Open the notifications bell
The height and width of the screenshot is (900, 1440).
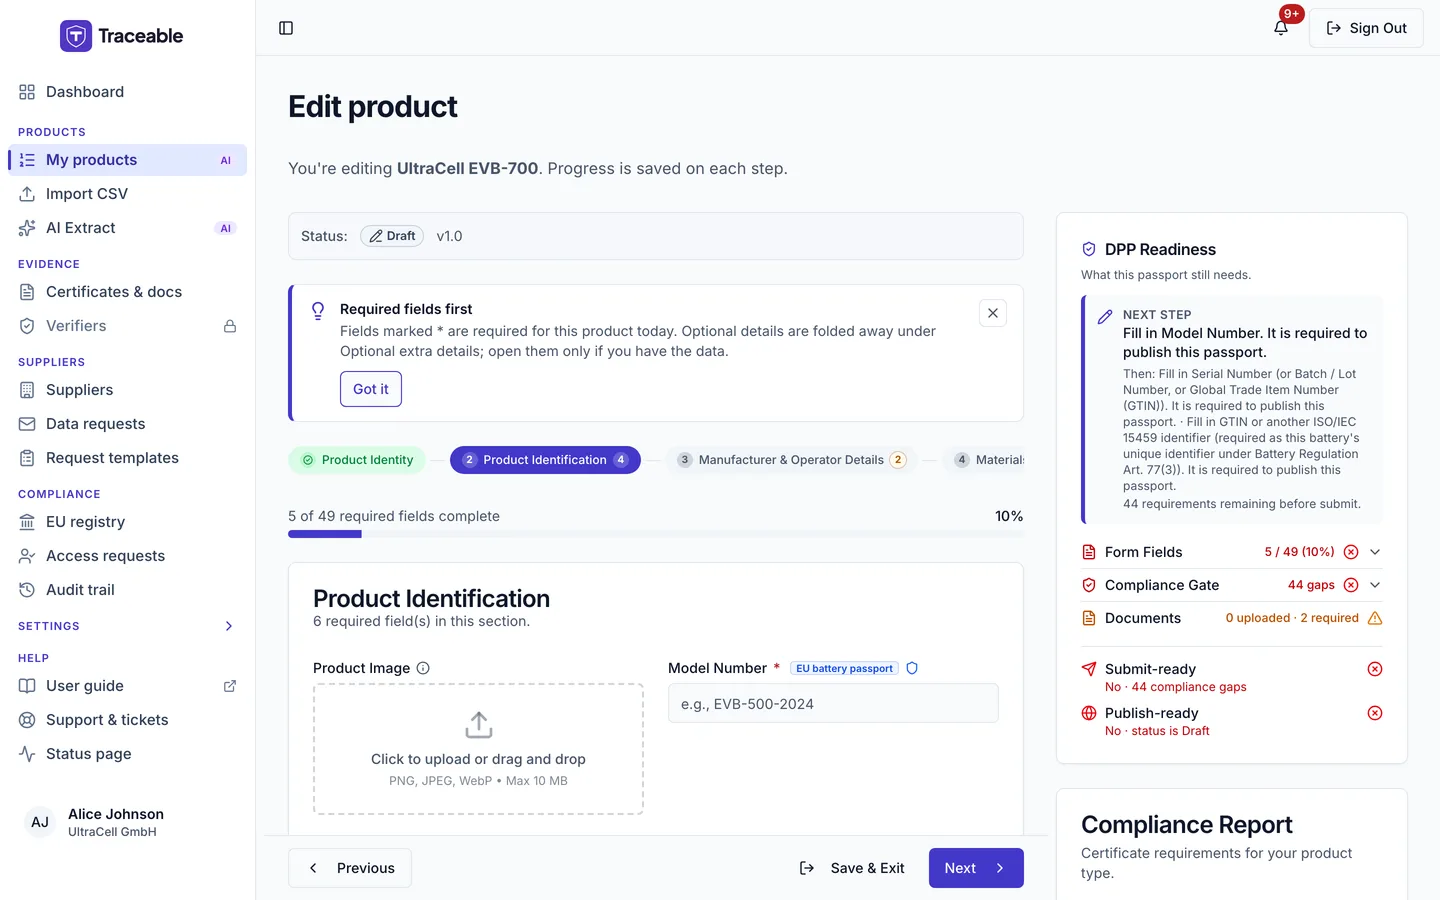tap(1281, 28)
